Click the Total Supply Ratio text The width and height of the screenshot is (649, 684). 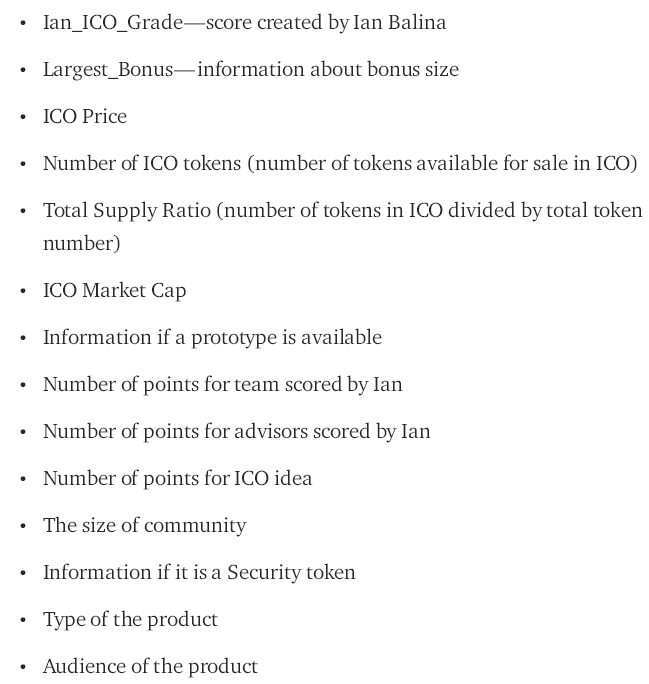click(x=127, y=210)
